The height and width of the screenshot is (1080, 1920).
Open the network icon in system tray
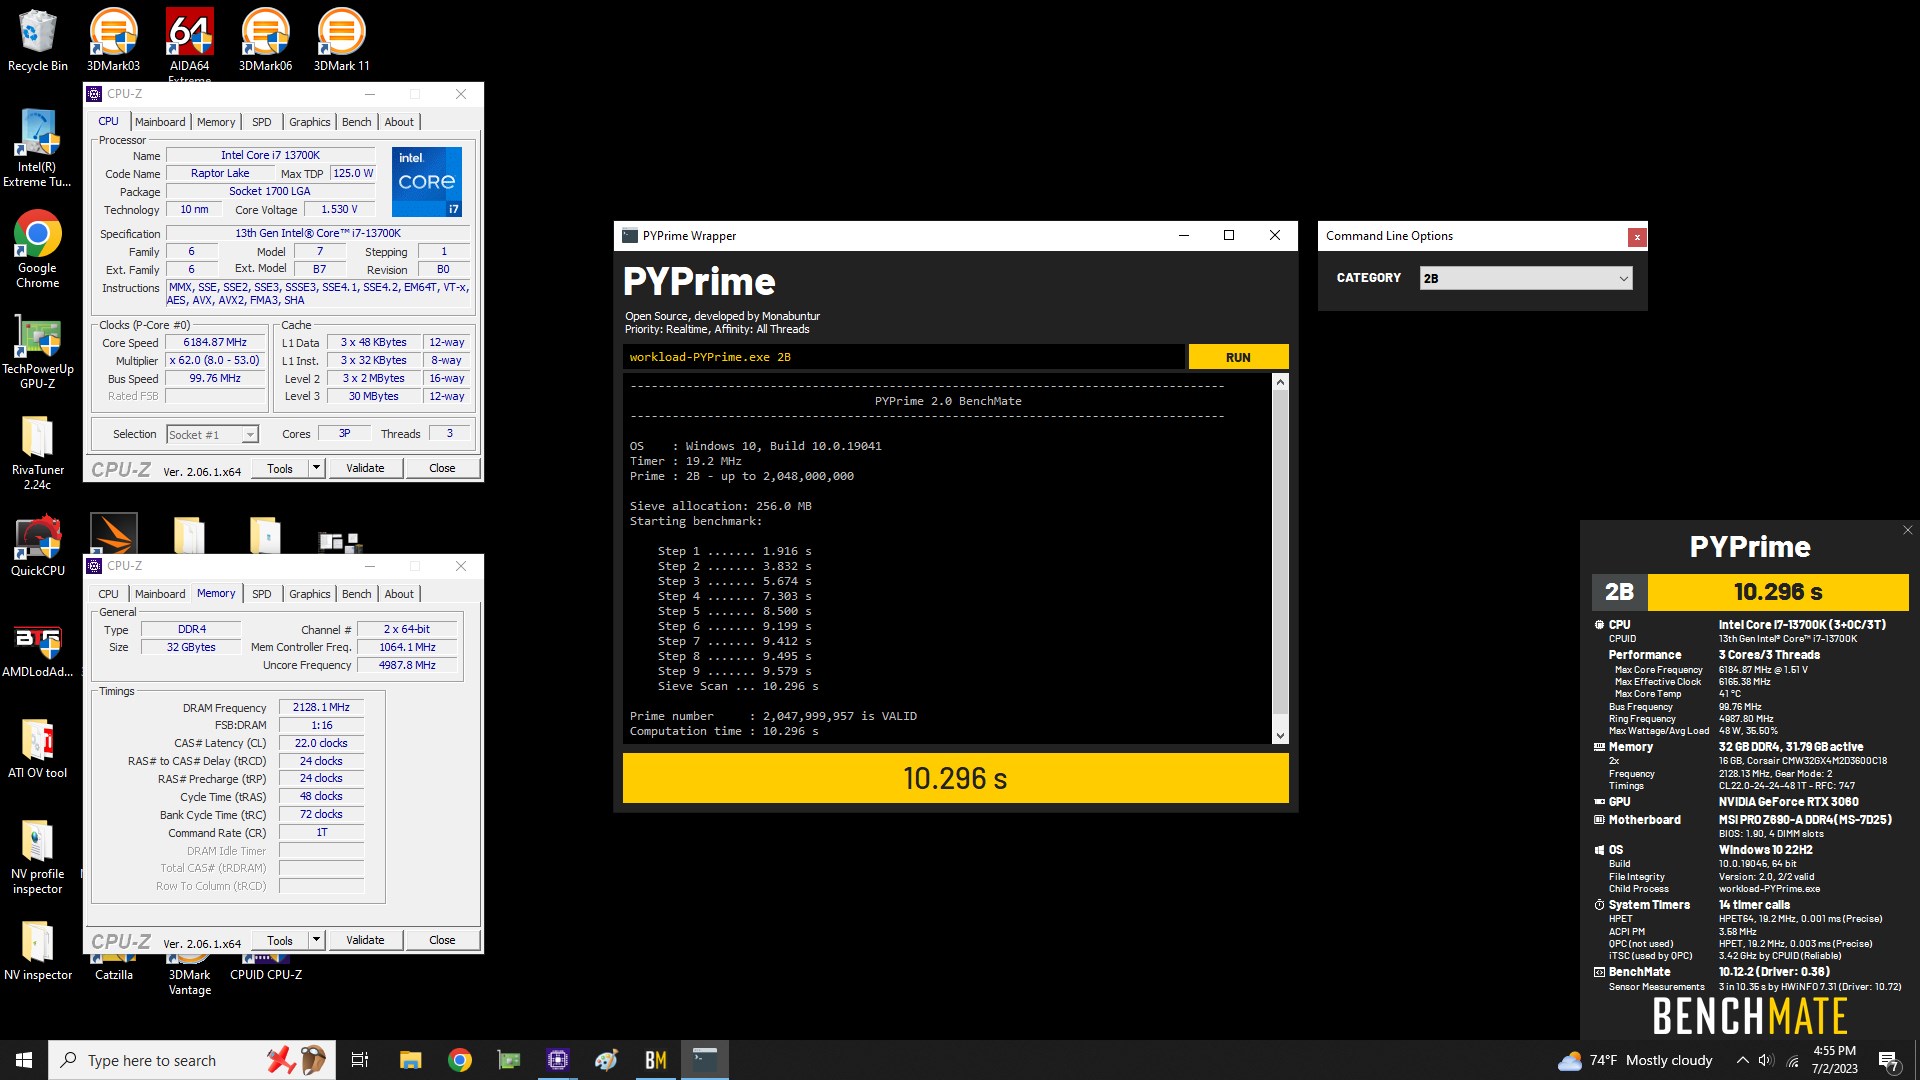tap(1792, 1060)
